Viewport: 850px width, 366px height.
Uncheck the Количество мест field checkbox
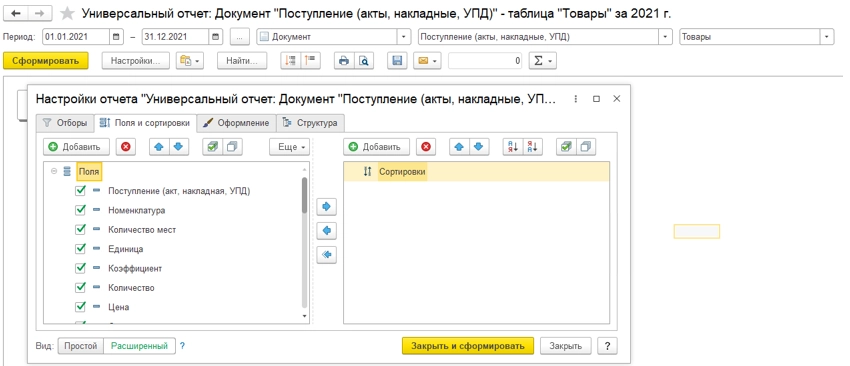(81, 229)
